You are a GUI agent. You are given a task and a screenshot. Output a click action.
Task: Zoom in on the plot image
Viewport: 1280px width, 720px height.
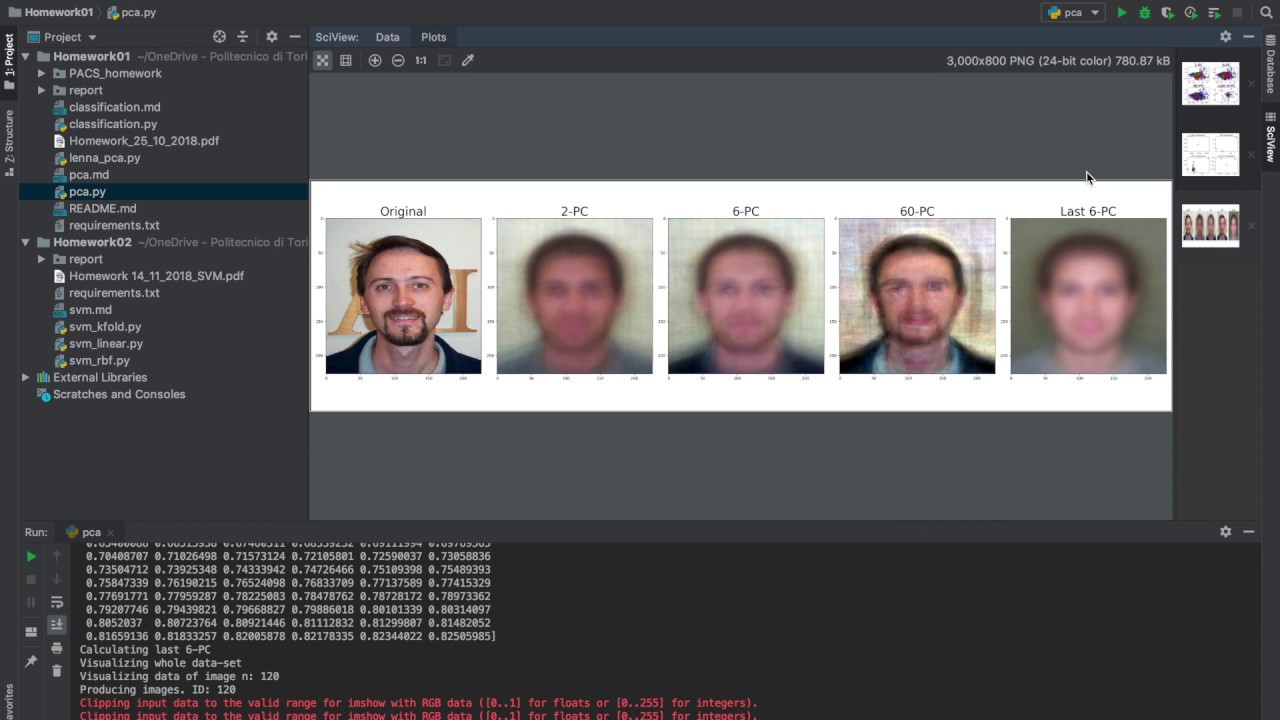[375, 60]
